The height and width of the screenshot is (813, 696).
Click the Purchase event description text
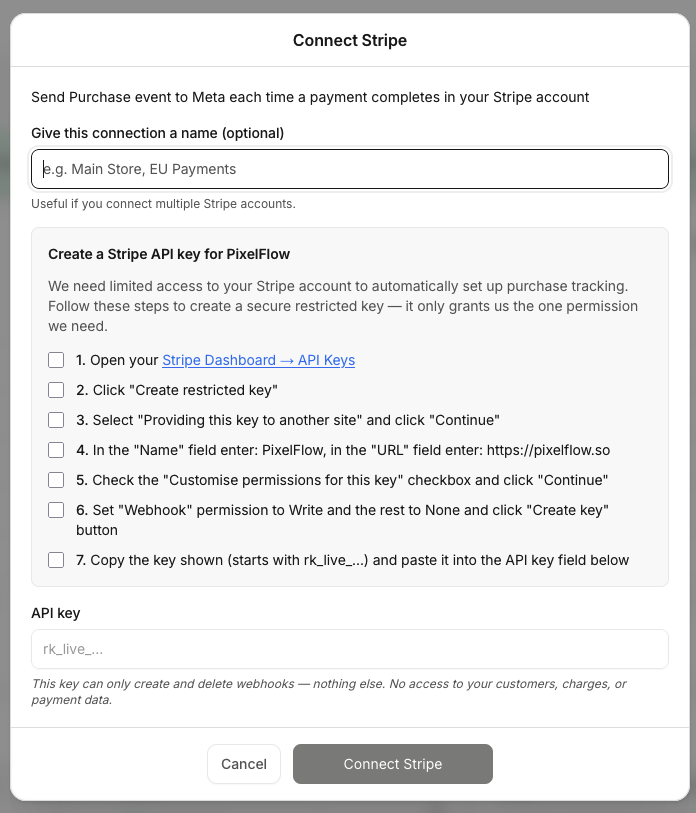pos(309,97)
